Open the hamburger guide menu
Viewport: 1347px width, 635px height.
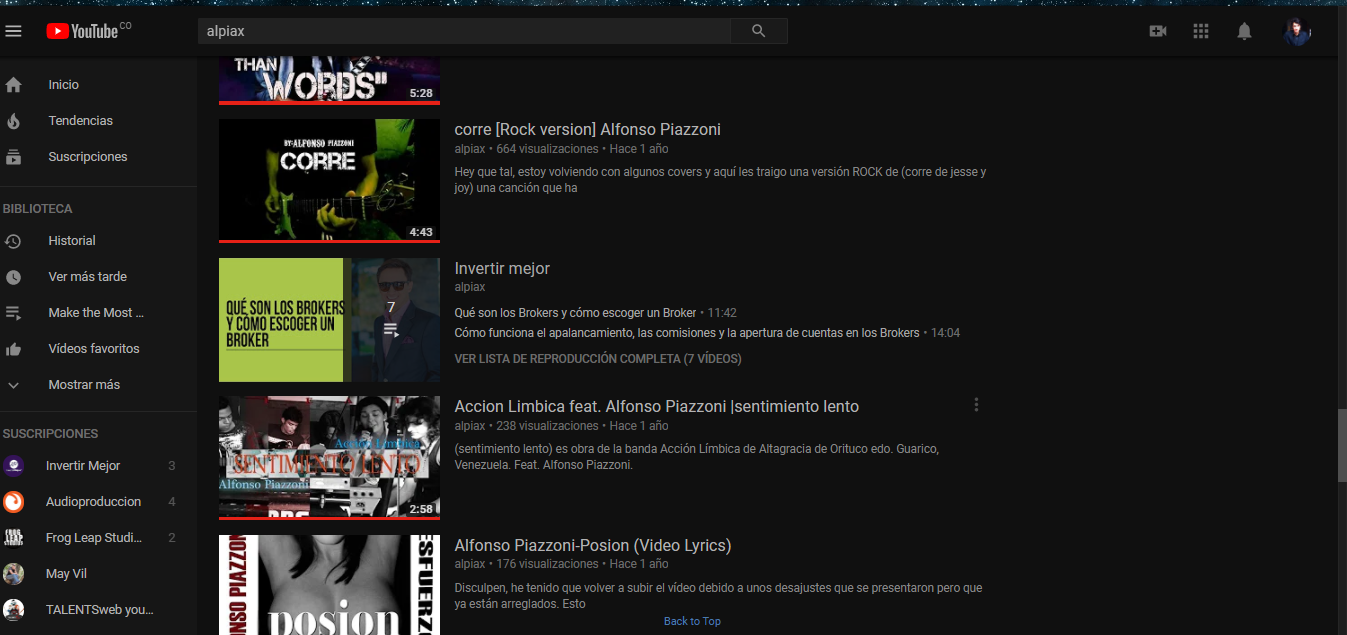(13, 31)
